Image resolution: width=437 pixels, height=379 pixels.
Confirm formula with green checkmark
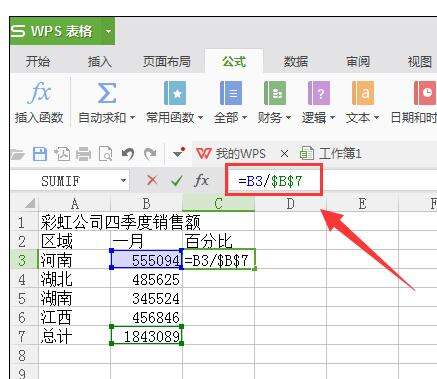click(177, 181)
